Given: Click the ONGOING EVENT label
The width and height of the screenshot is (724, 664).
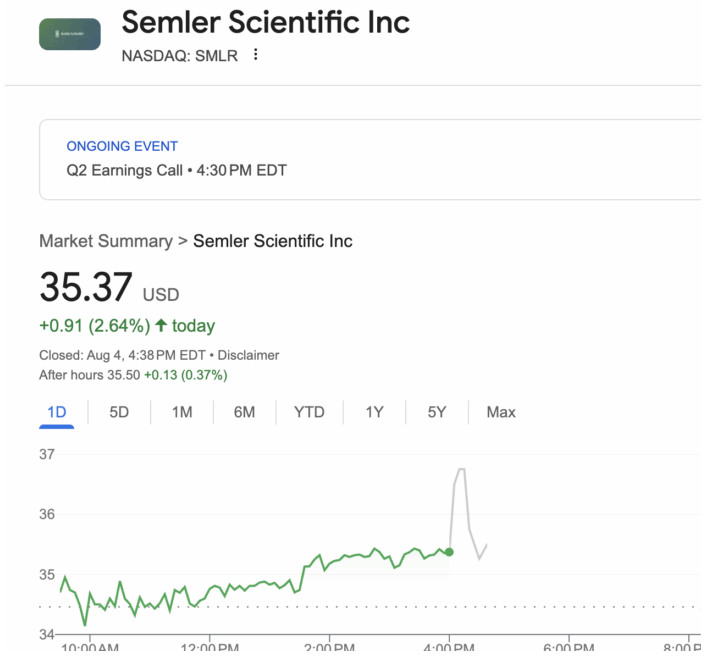Looking at the screenshot, I should pyautogui.click(x=122, y=146).
